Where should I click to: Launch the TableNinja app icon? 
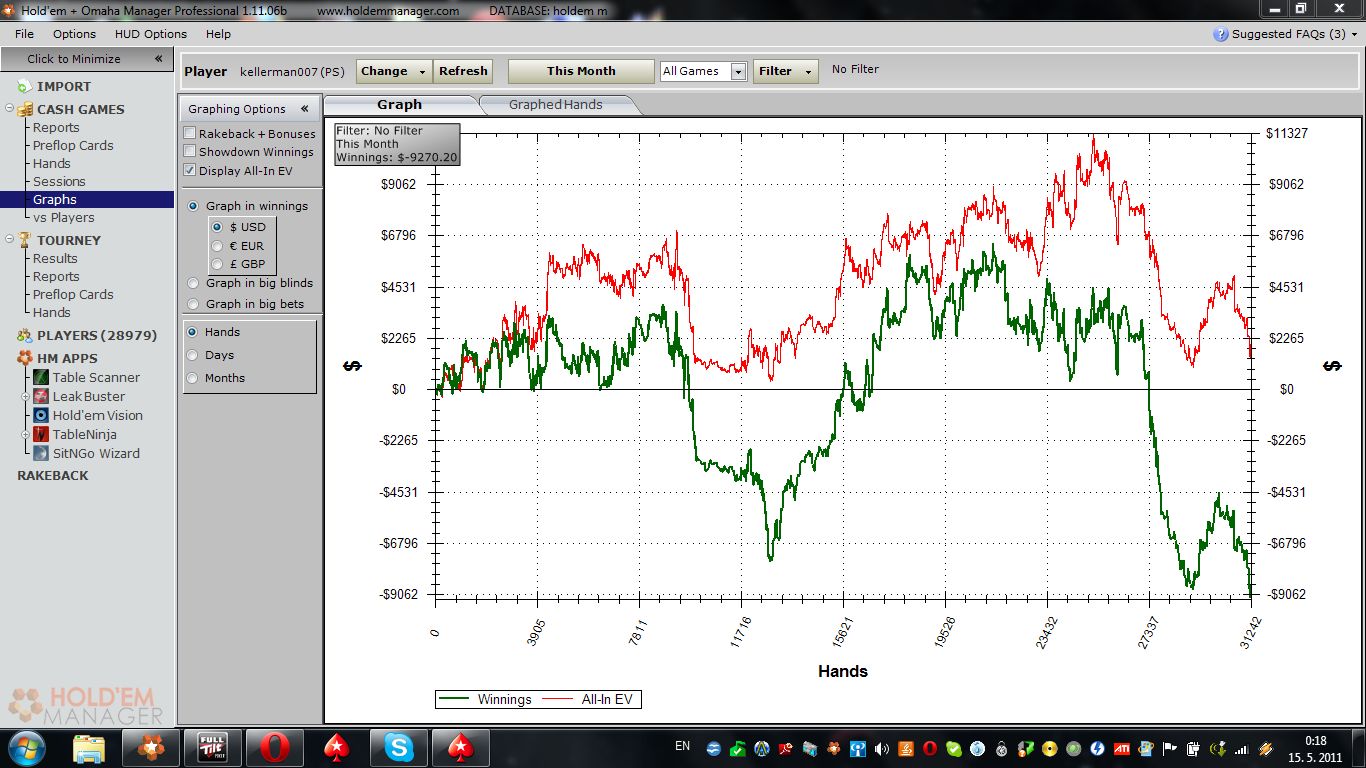(x=41, y=434)
